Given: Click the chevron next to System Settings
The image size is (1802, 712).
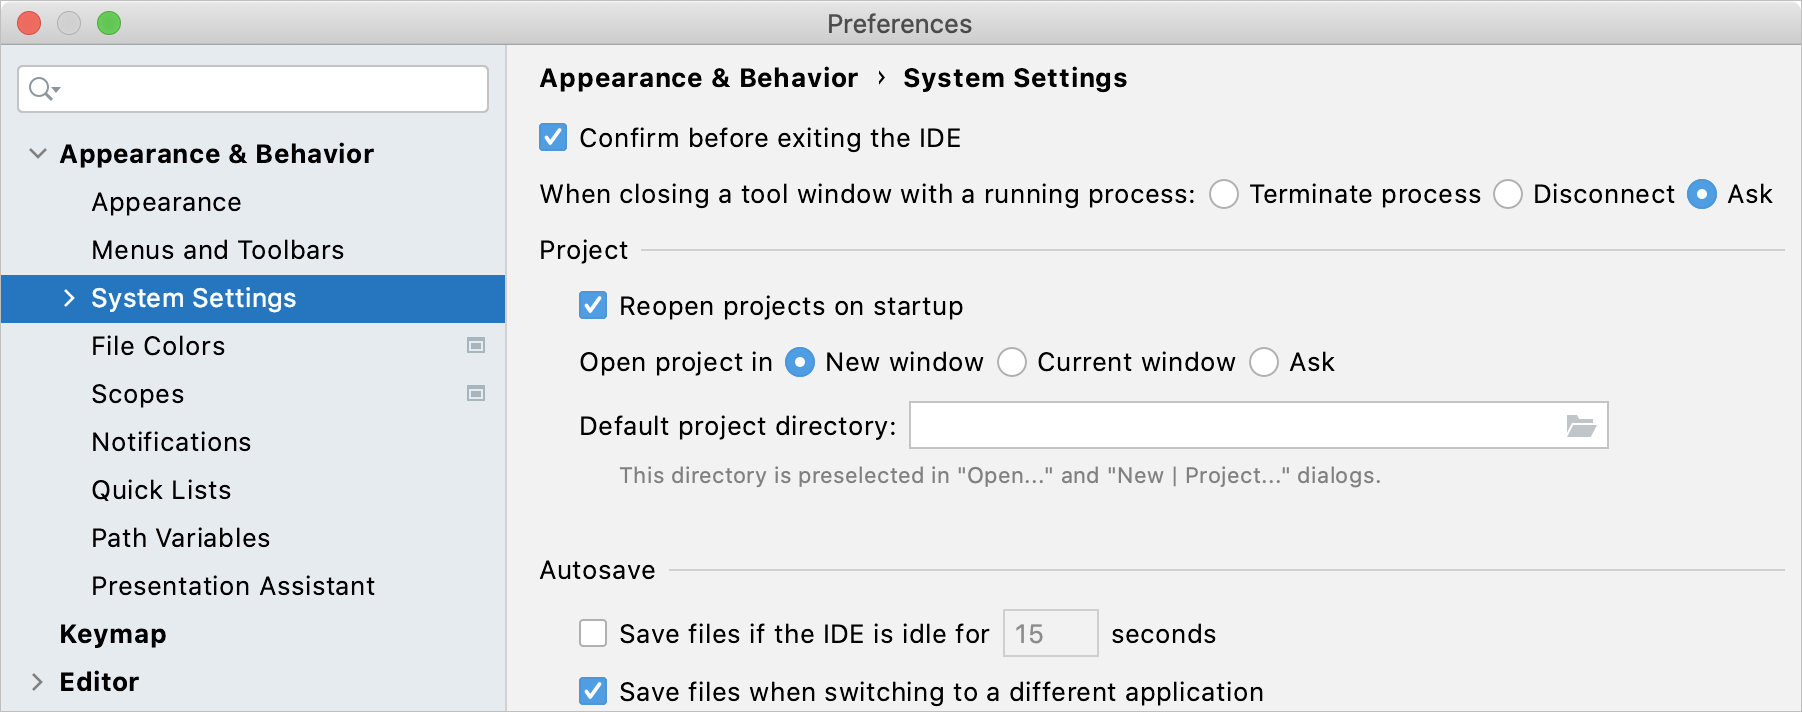Looking at the screenshot, I should coord(69,297).
